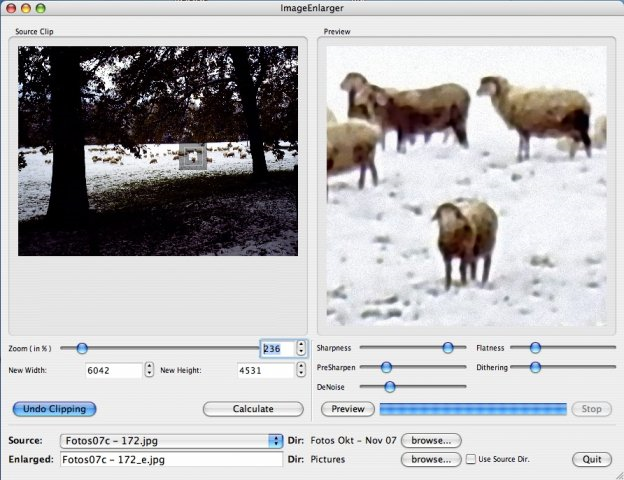
Task: Browse for the source directory
Action: (431, 440)
